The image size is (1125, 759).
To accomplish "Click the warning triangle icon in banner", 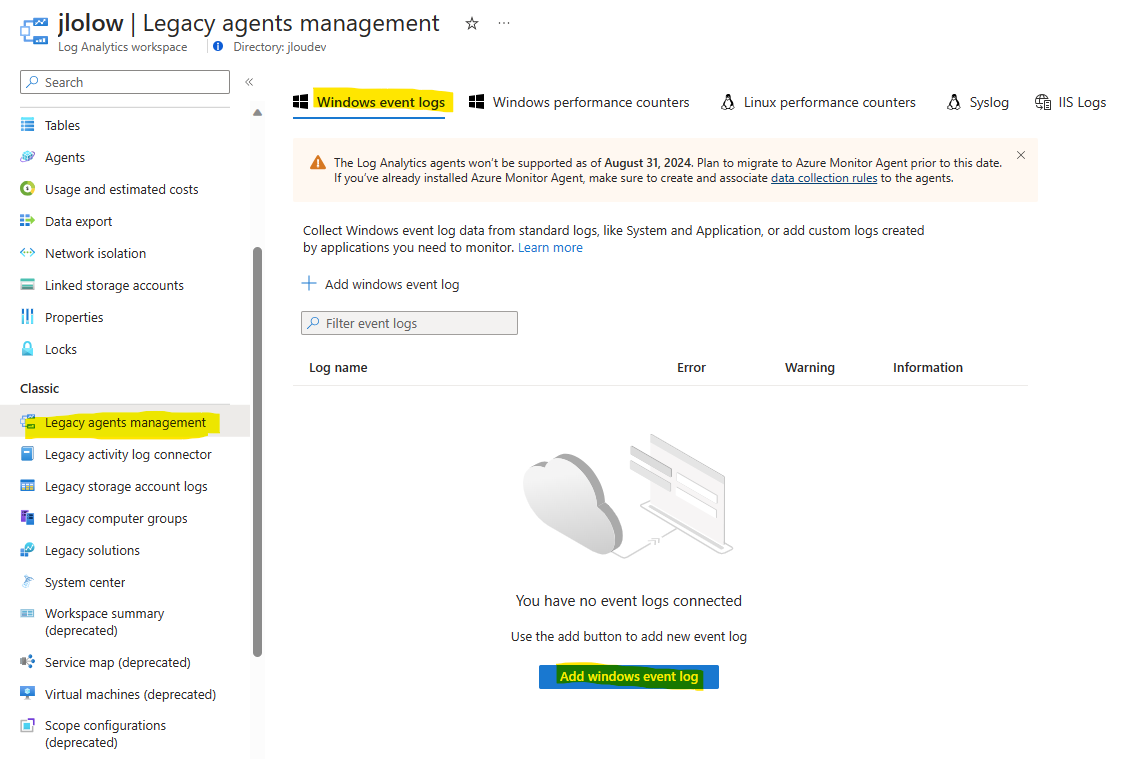I will click(318, 163).
